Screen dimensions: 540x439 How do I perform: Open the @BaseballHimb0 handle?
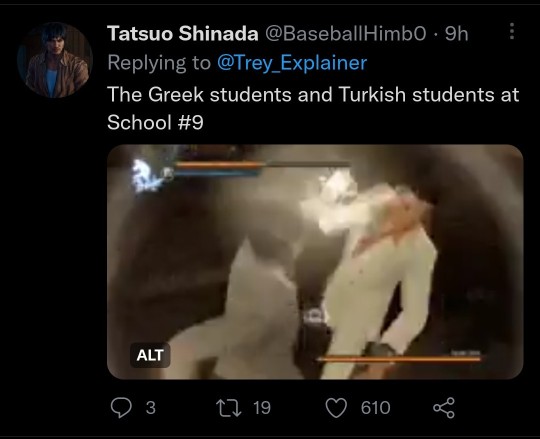[346, 33]
